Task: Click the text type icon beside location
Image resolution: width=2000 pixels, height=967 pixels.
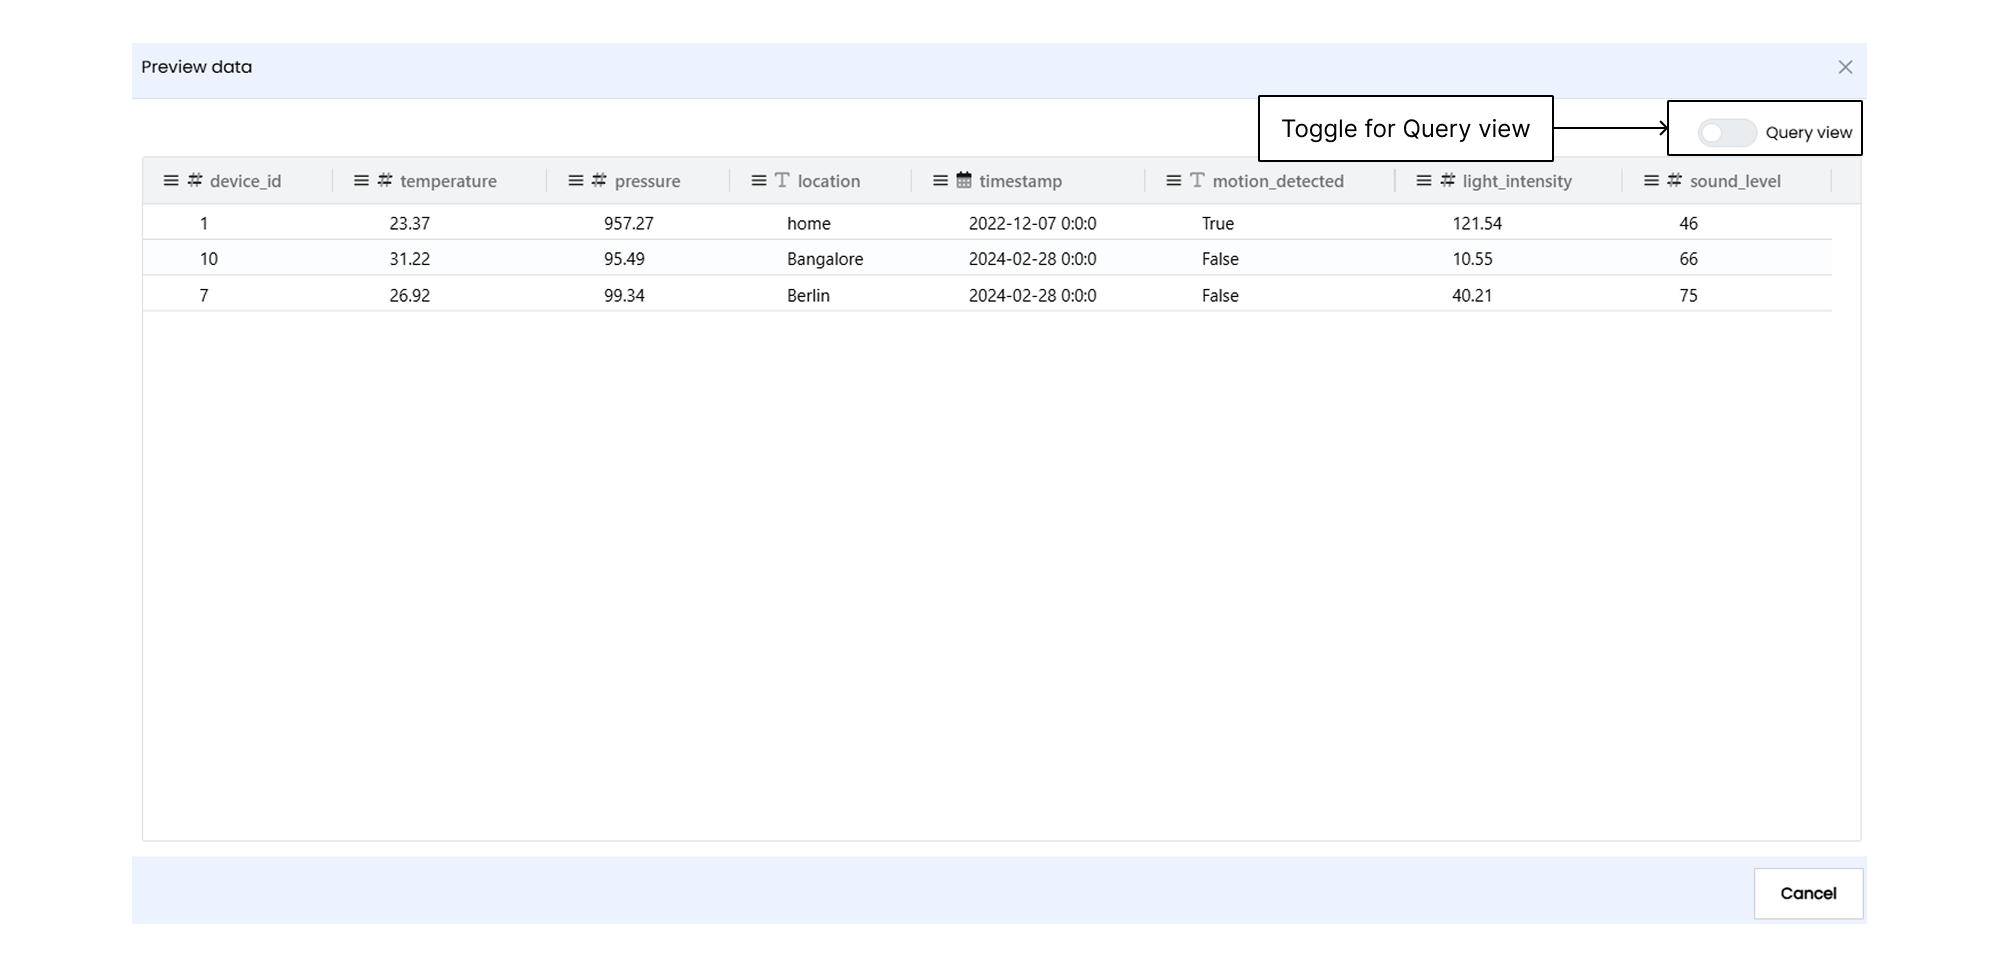Action: 782,180
